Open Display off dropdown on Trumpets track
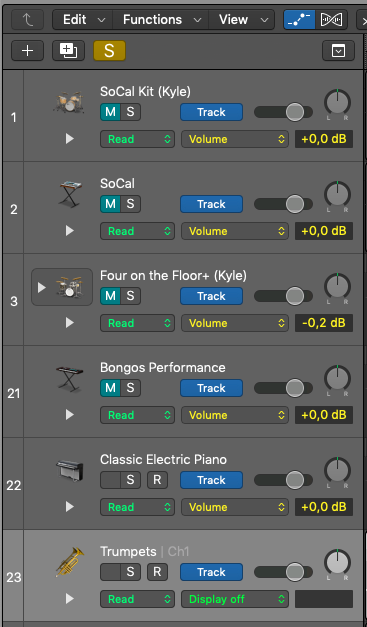 [235, 599]
